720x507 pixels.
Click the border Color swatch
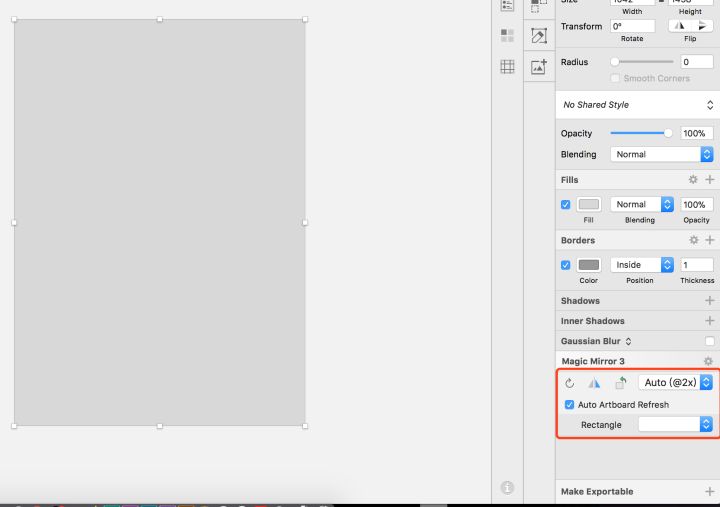(x=589, y=265)
